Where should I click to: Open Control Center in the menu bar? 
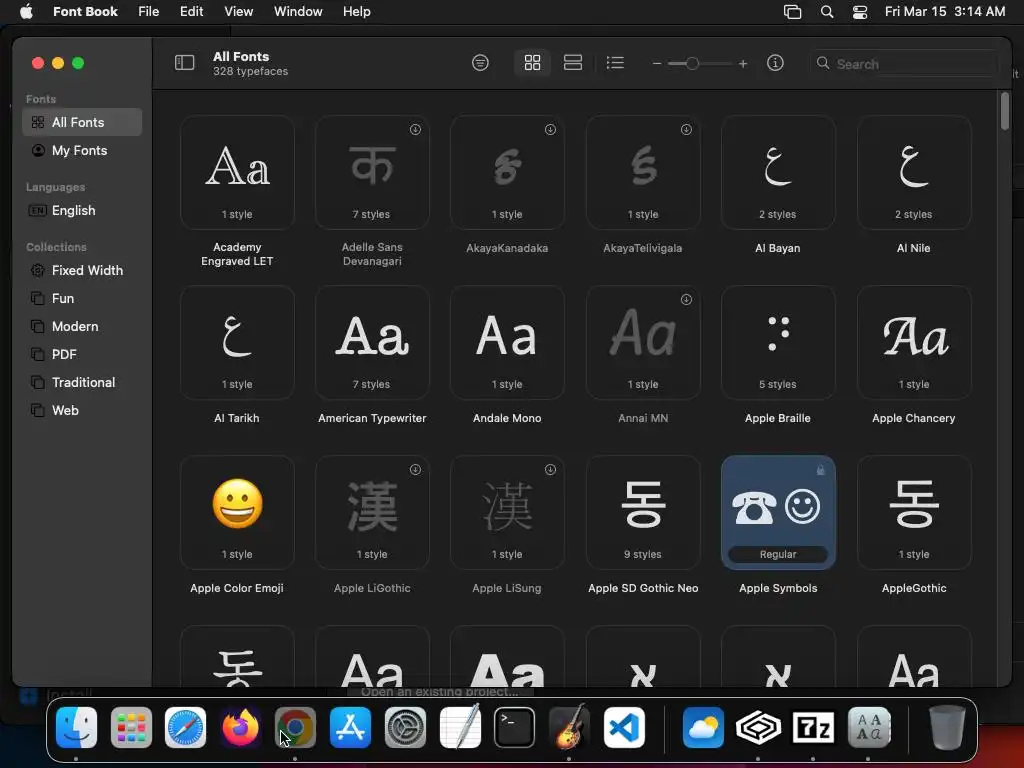pyautogui.click(x=860, y=12)
